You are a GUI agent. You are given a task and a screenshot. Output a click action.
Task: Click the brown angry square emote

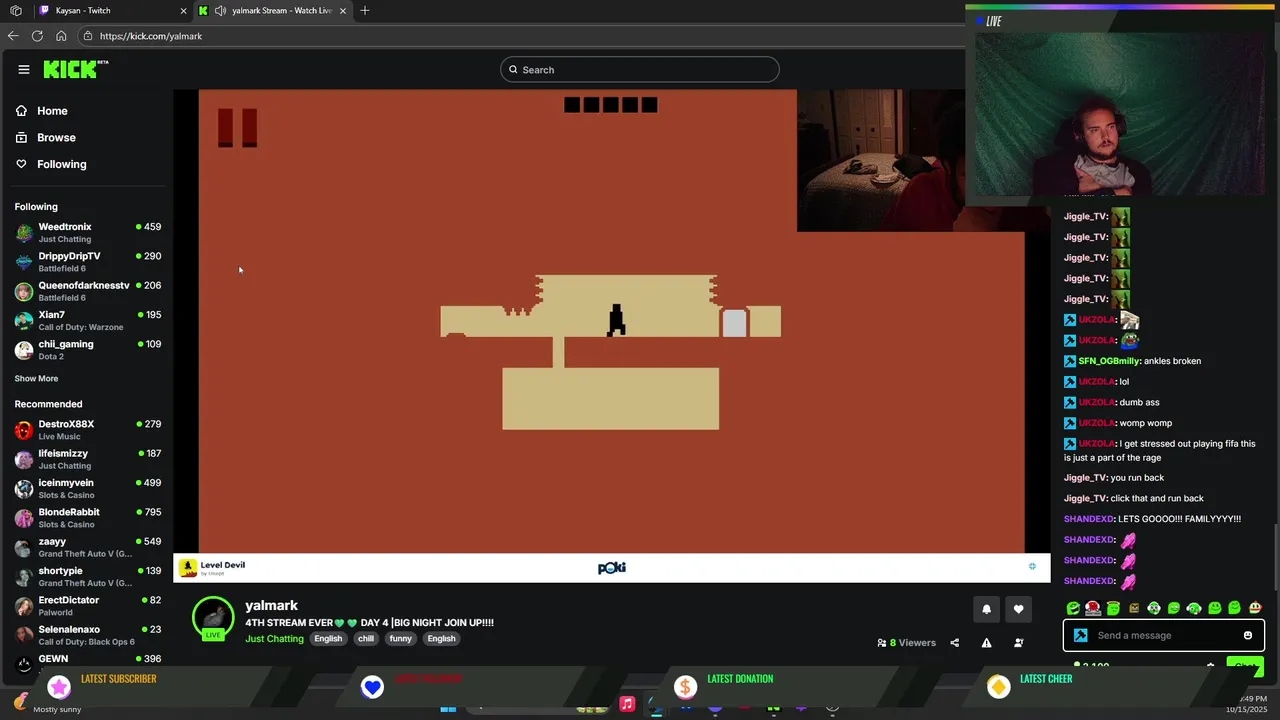[1134, 608]
